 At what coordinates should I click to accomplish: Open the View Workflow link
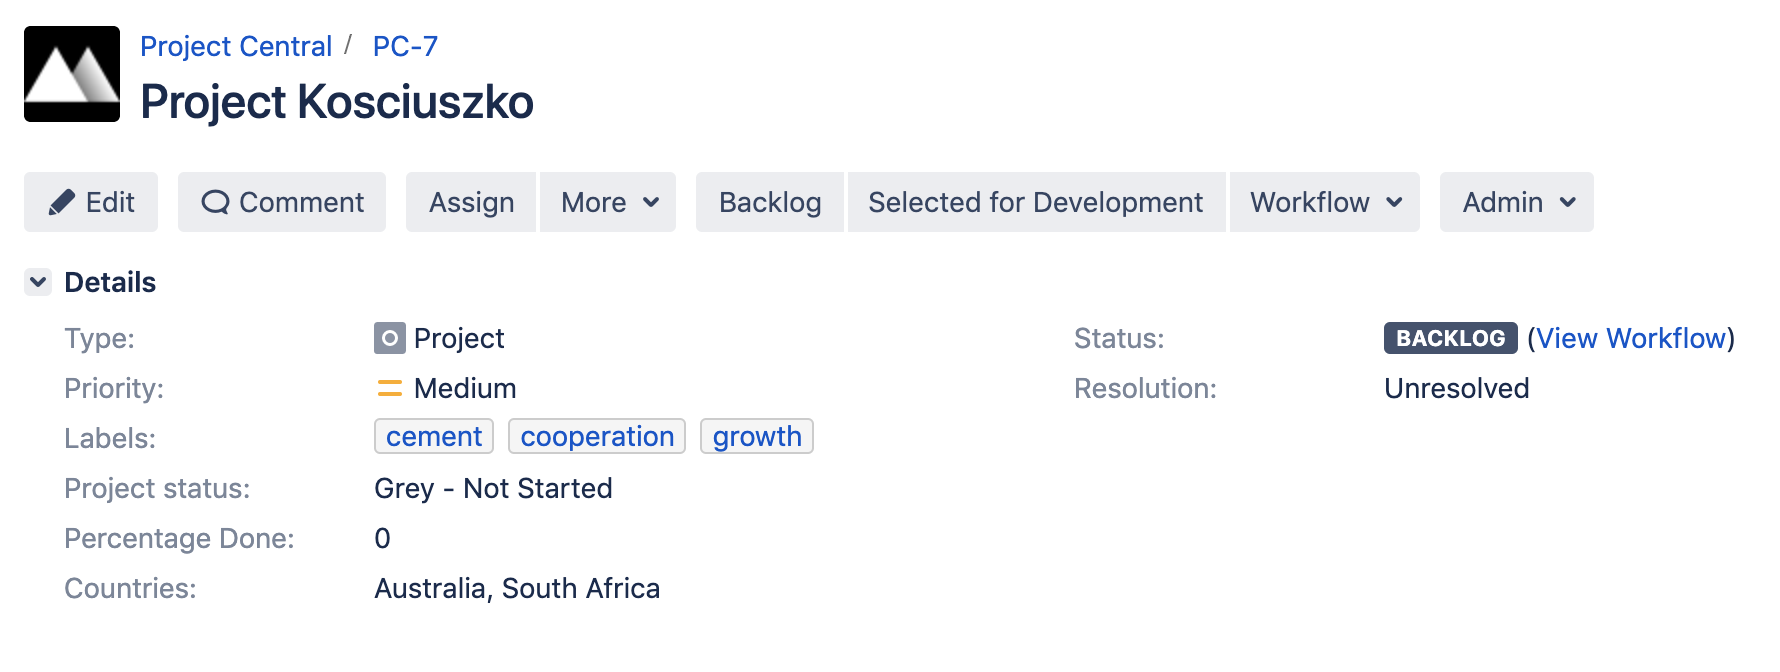click(1630, 338)
